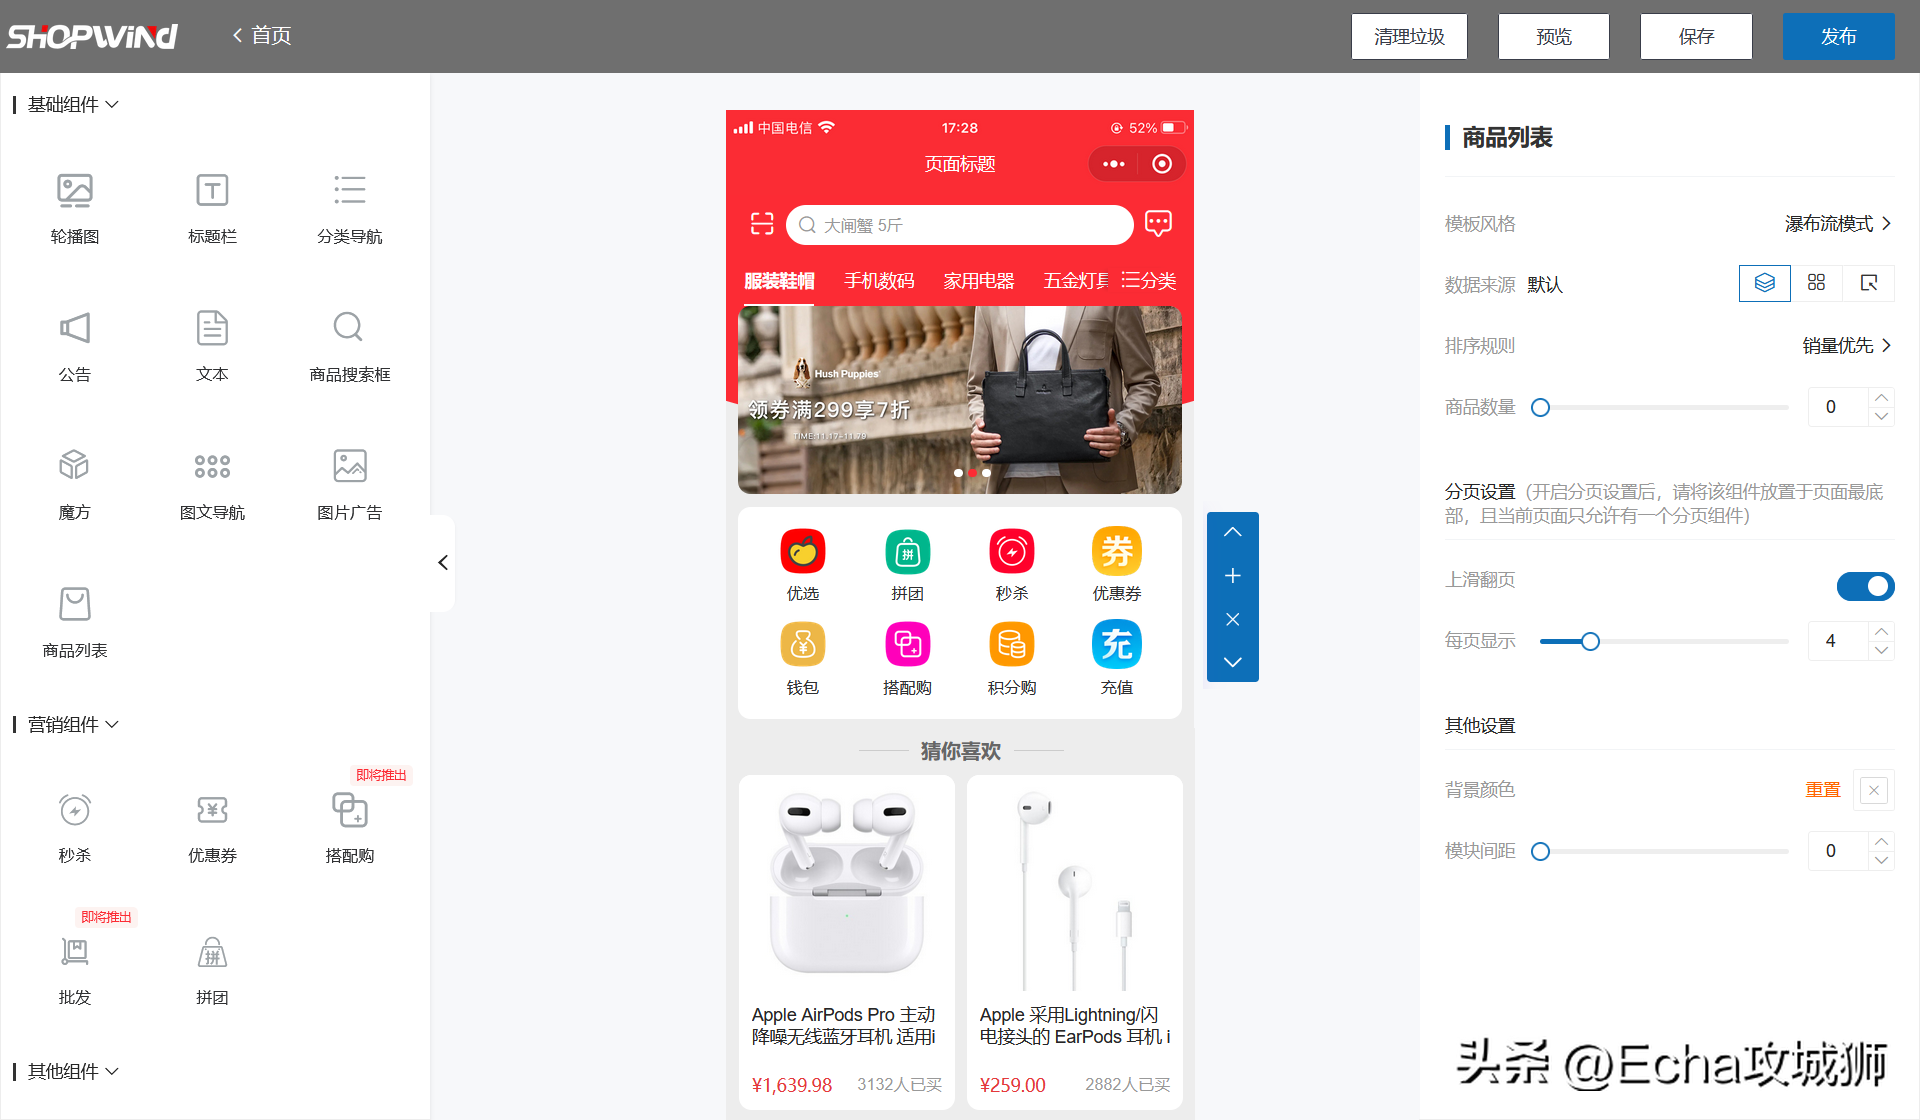1920x1120 pixels.
Task: Reset background color via 重置
Action: coord(1822,789)
